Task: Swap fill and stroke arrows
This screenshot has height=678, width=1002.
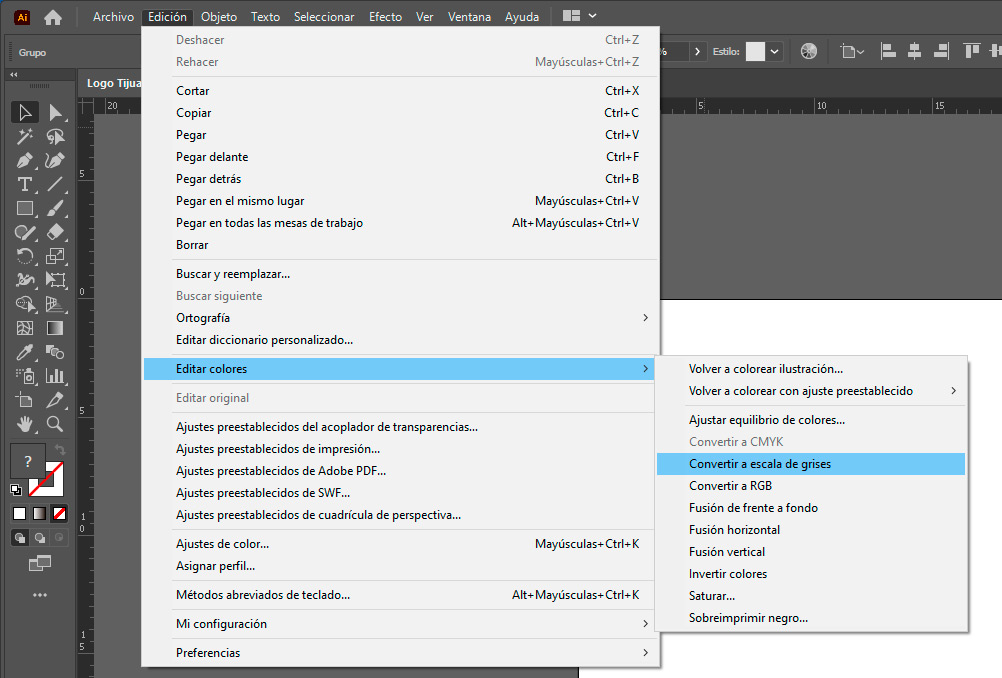Action: click(59, 450)
